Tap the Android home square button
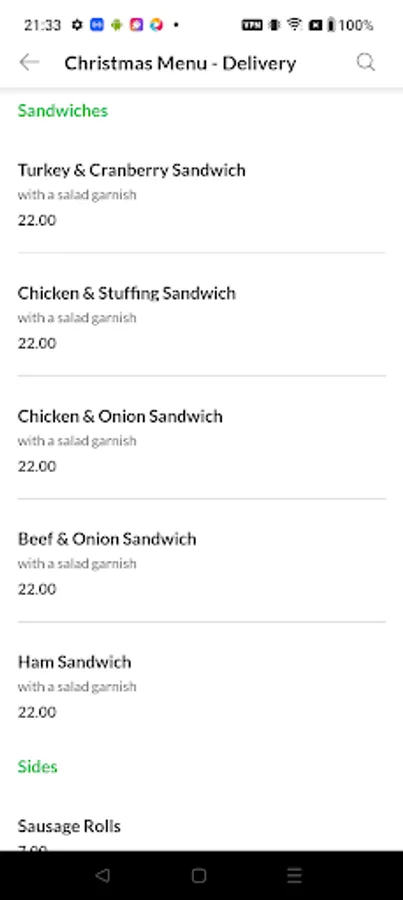 pos(199,875)
